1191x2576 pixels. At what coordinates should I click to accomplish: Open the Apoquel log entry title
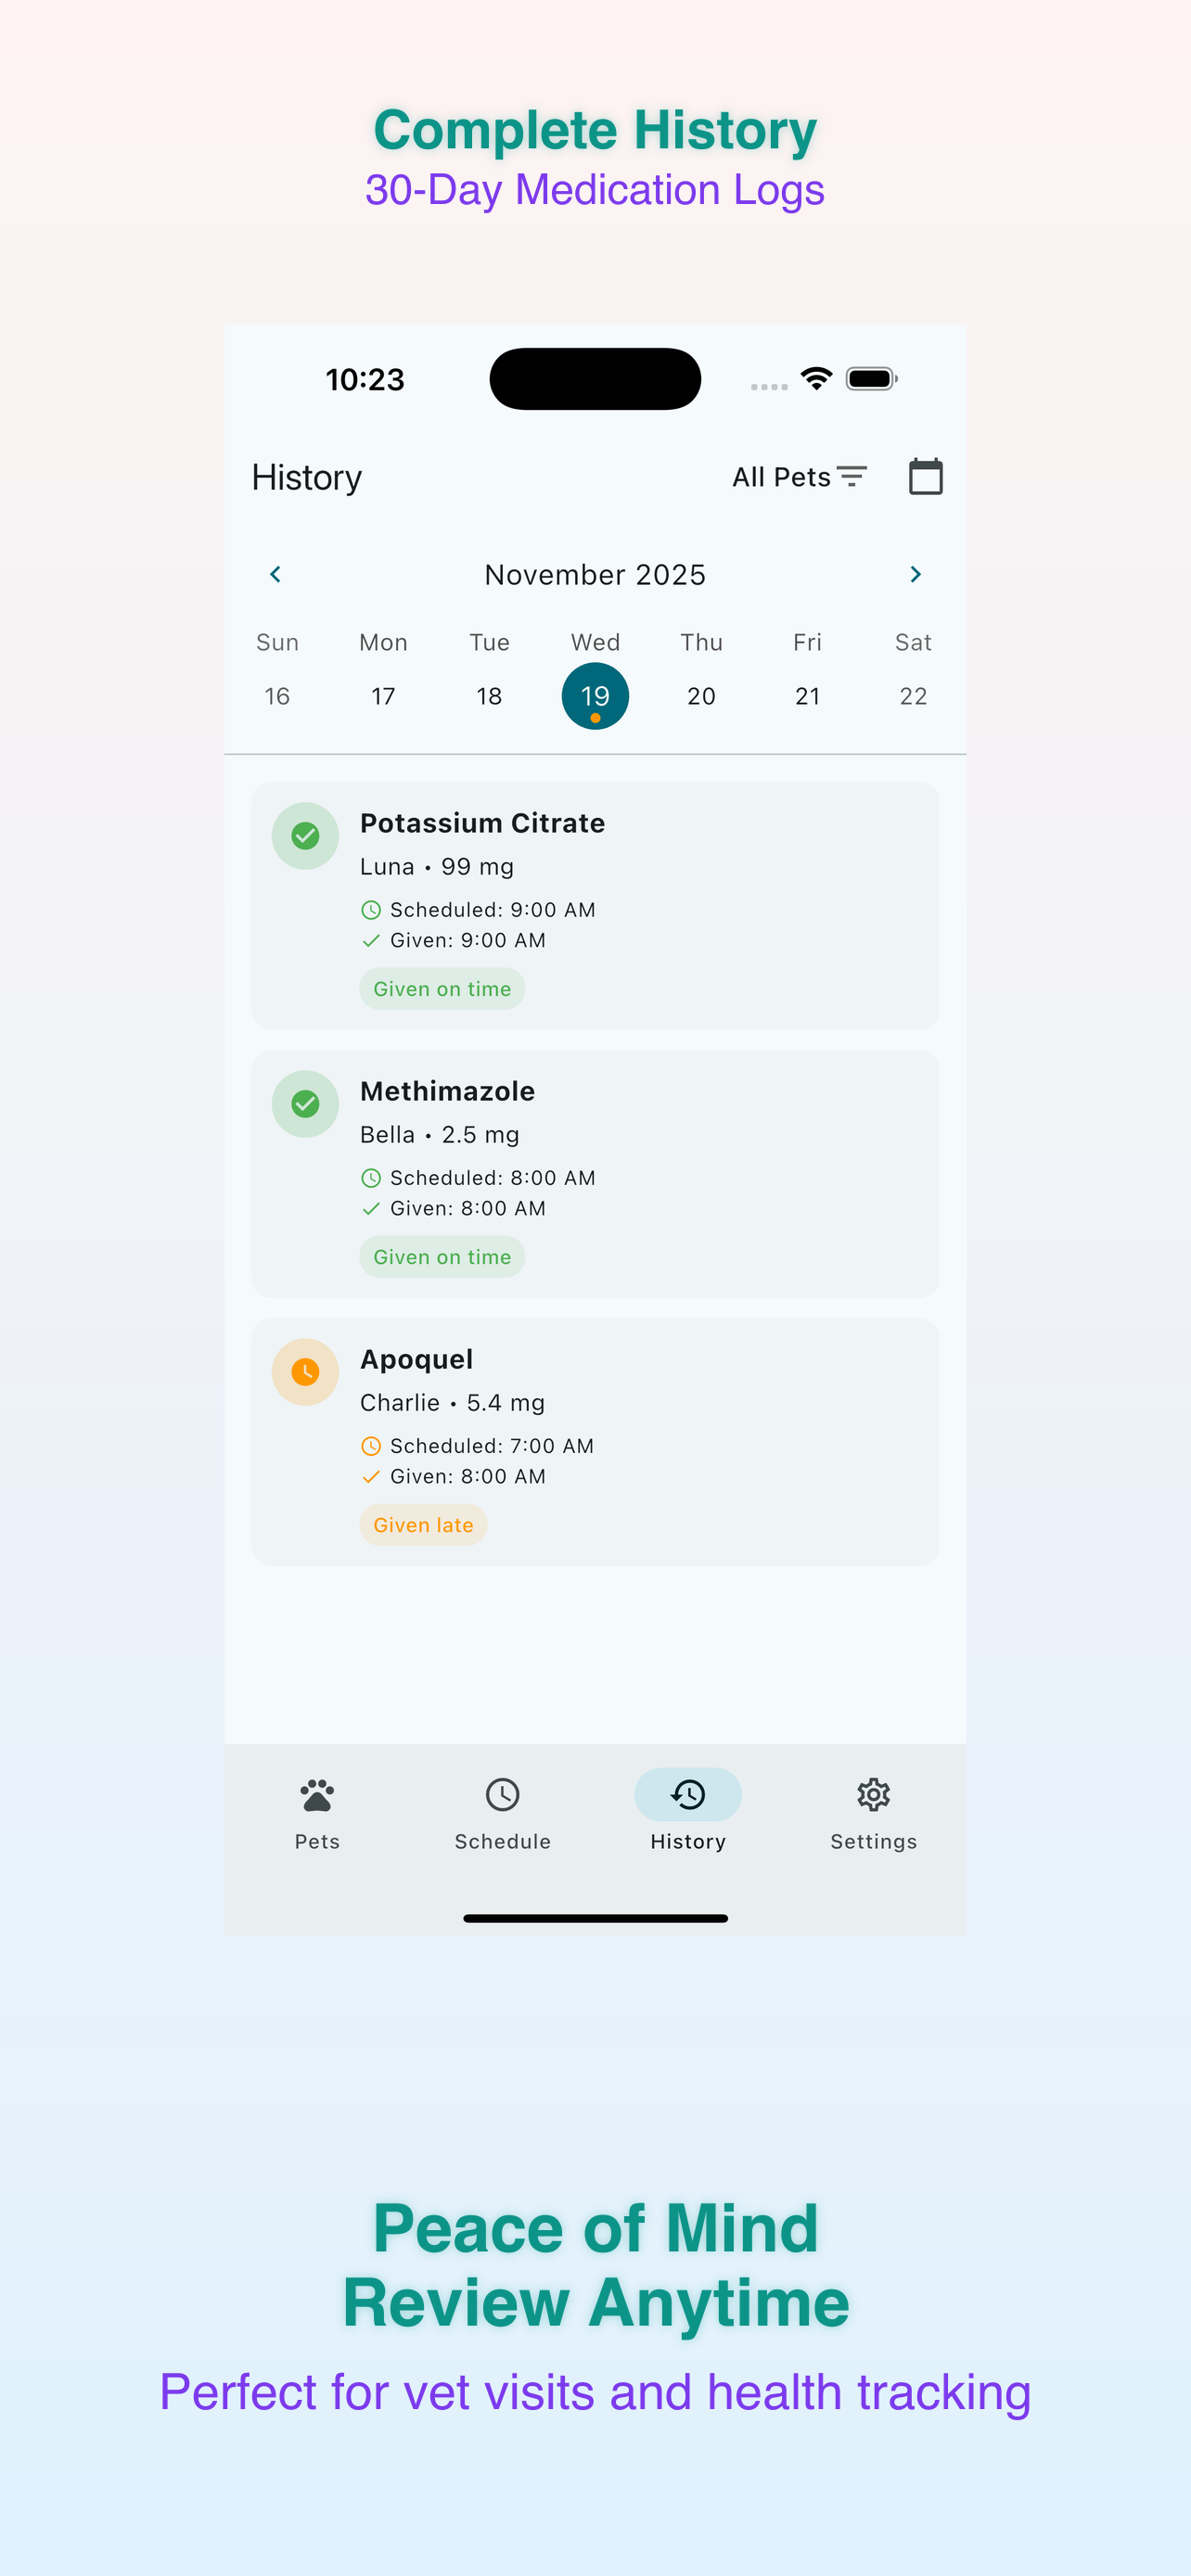tap(416, 1359)
